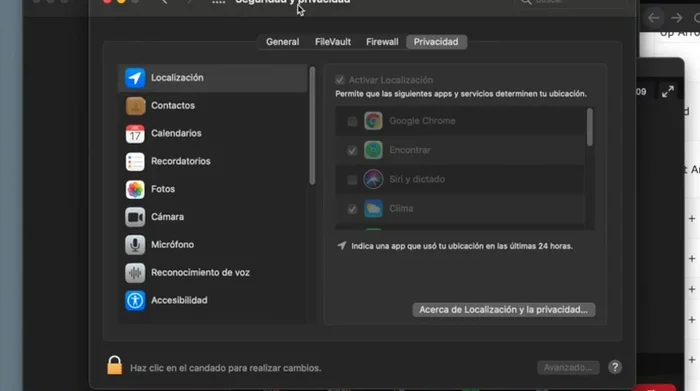The height and width of the screenshot is (391, 700).
Task: Click the Encontrar app name
Action: [x=410, y=150]
